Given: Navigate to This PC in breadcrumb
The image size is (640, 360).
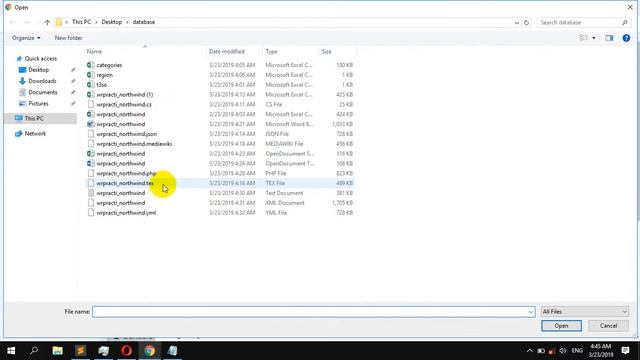Looking at the screenshot, I should click(81, 22).
